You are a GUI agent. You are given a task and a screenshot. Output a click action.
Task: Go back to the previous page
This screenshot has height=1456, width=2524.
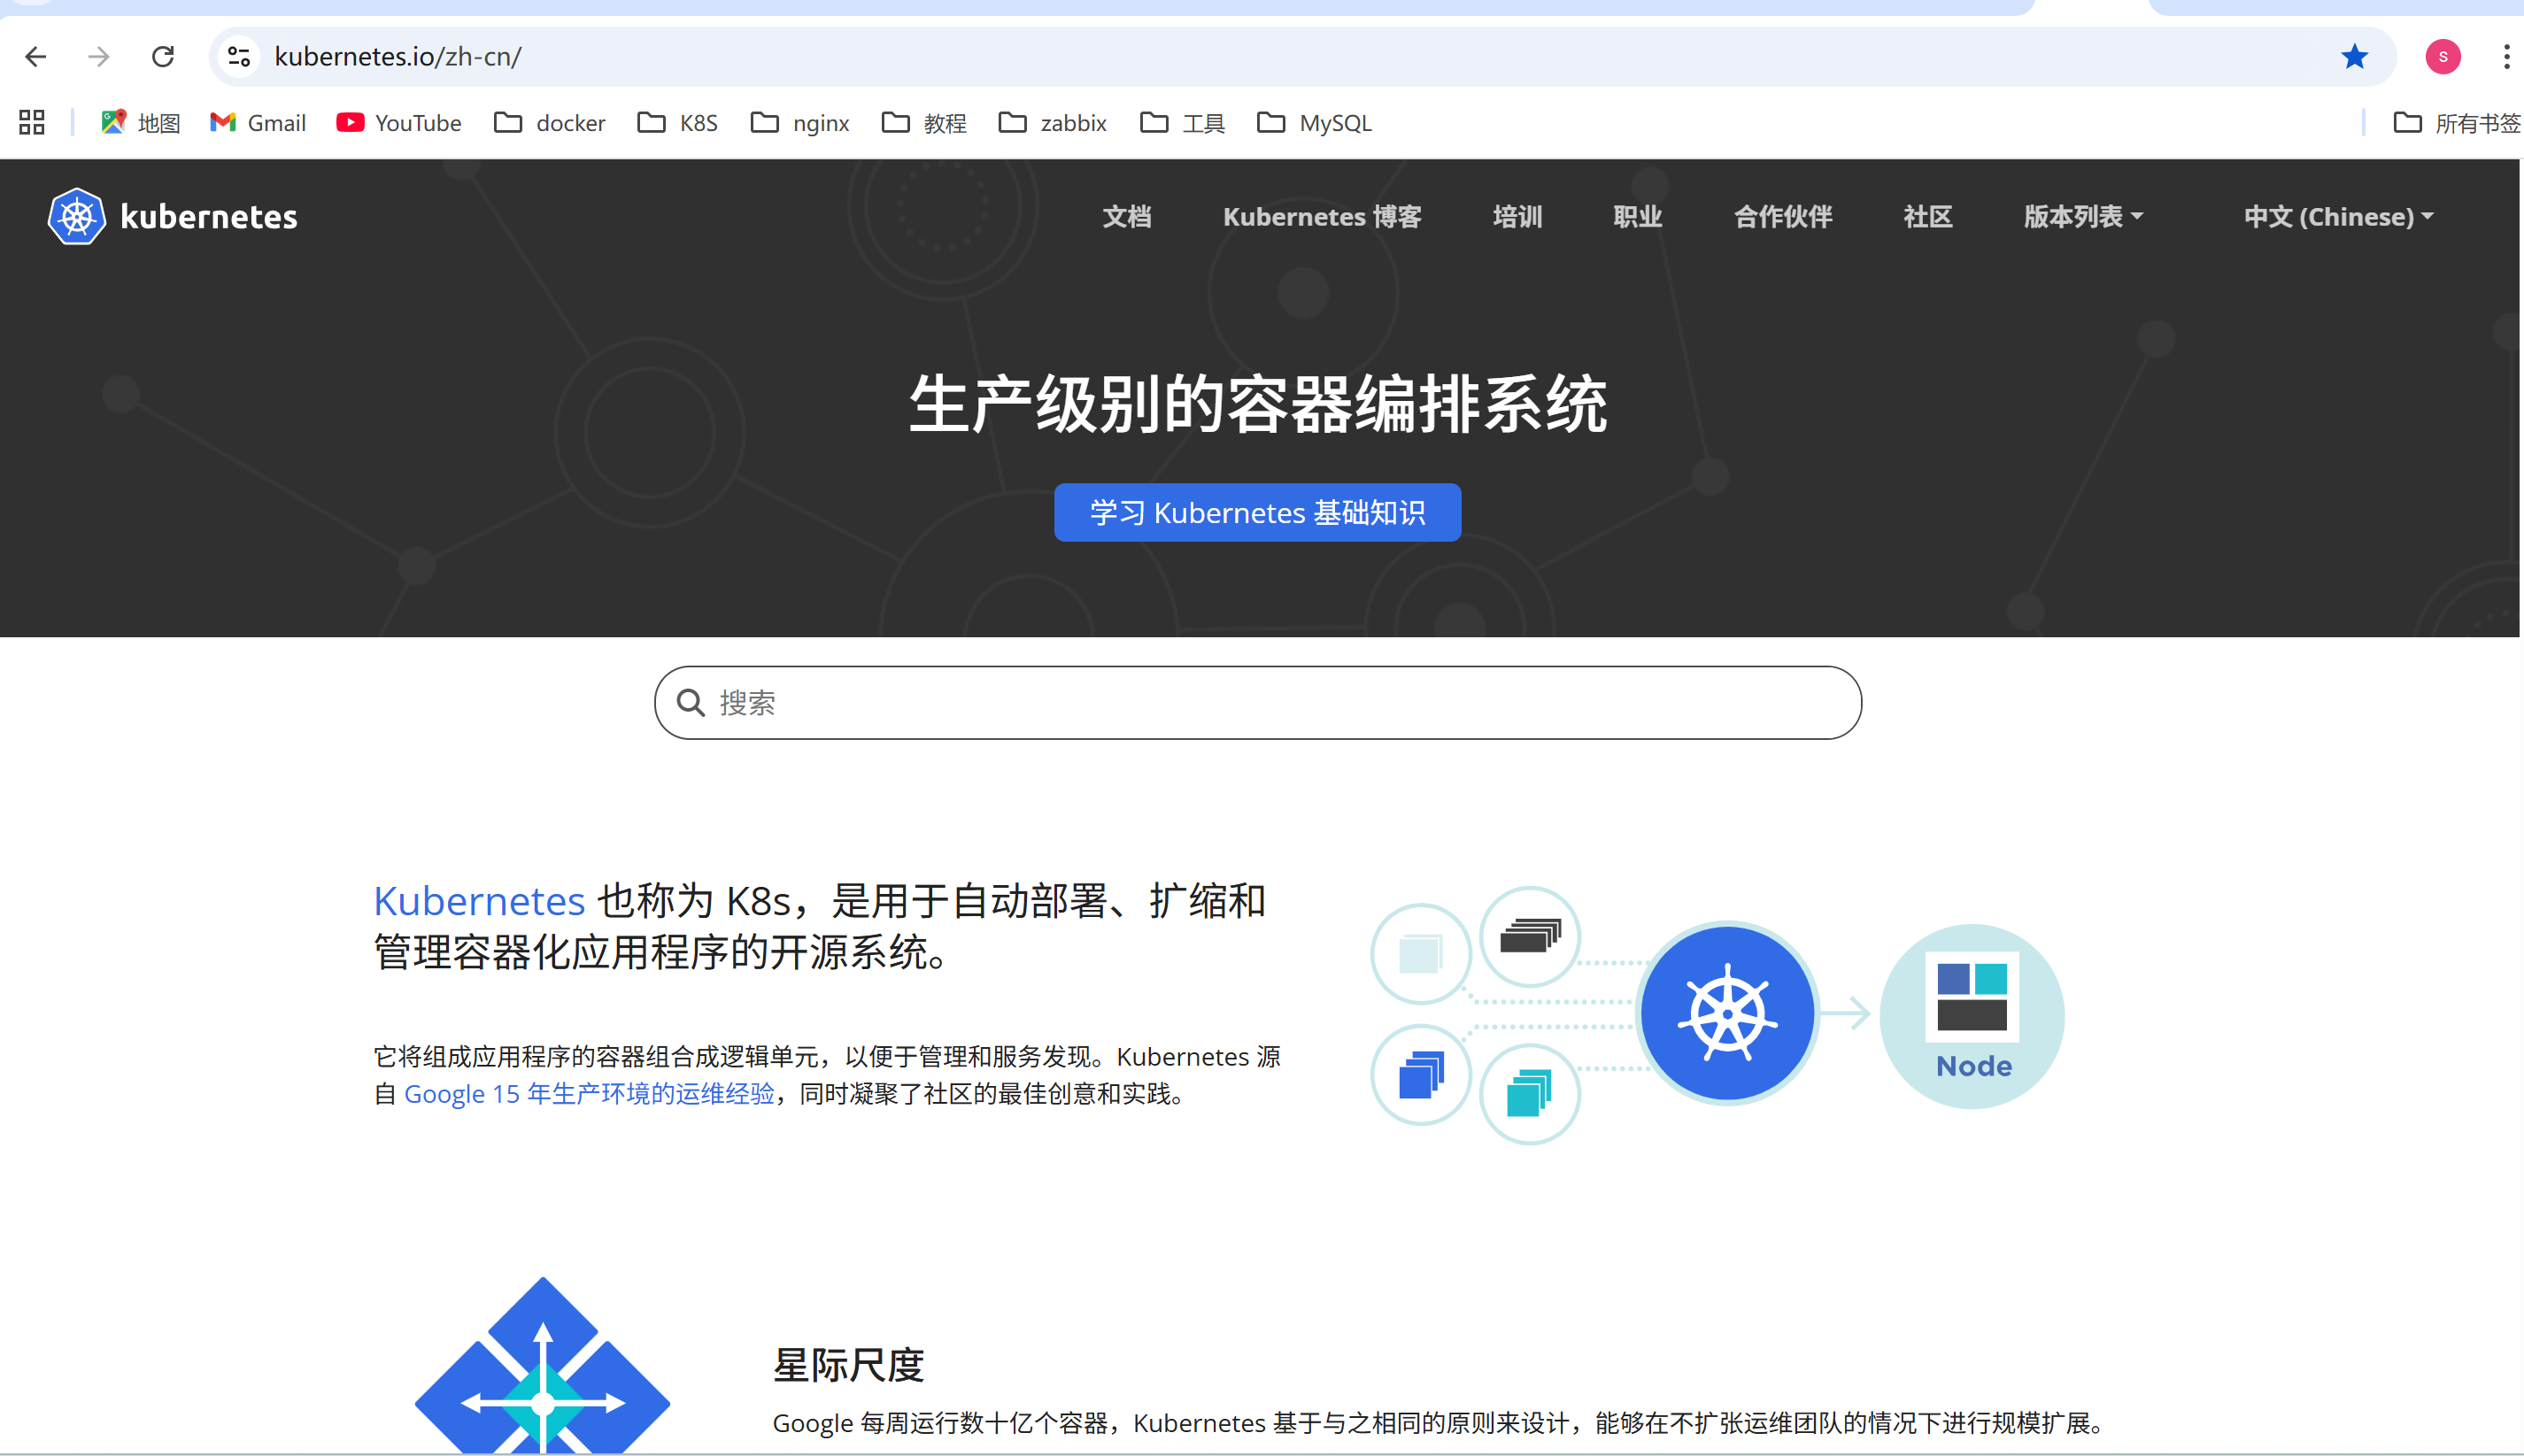pos(36,57)
